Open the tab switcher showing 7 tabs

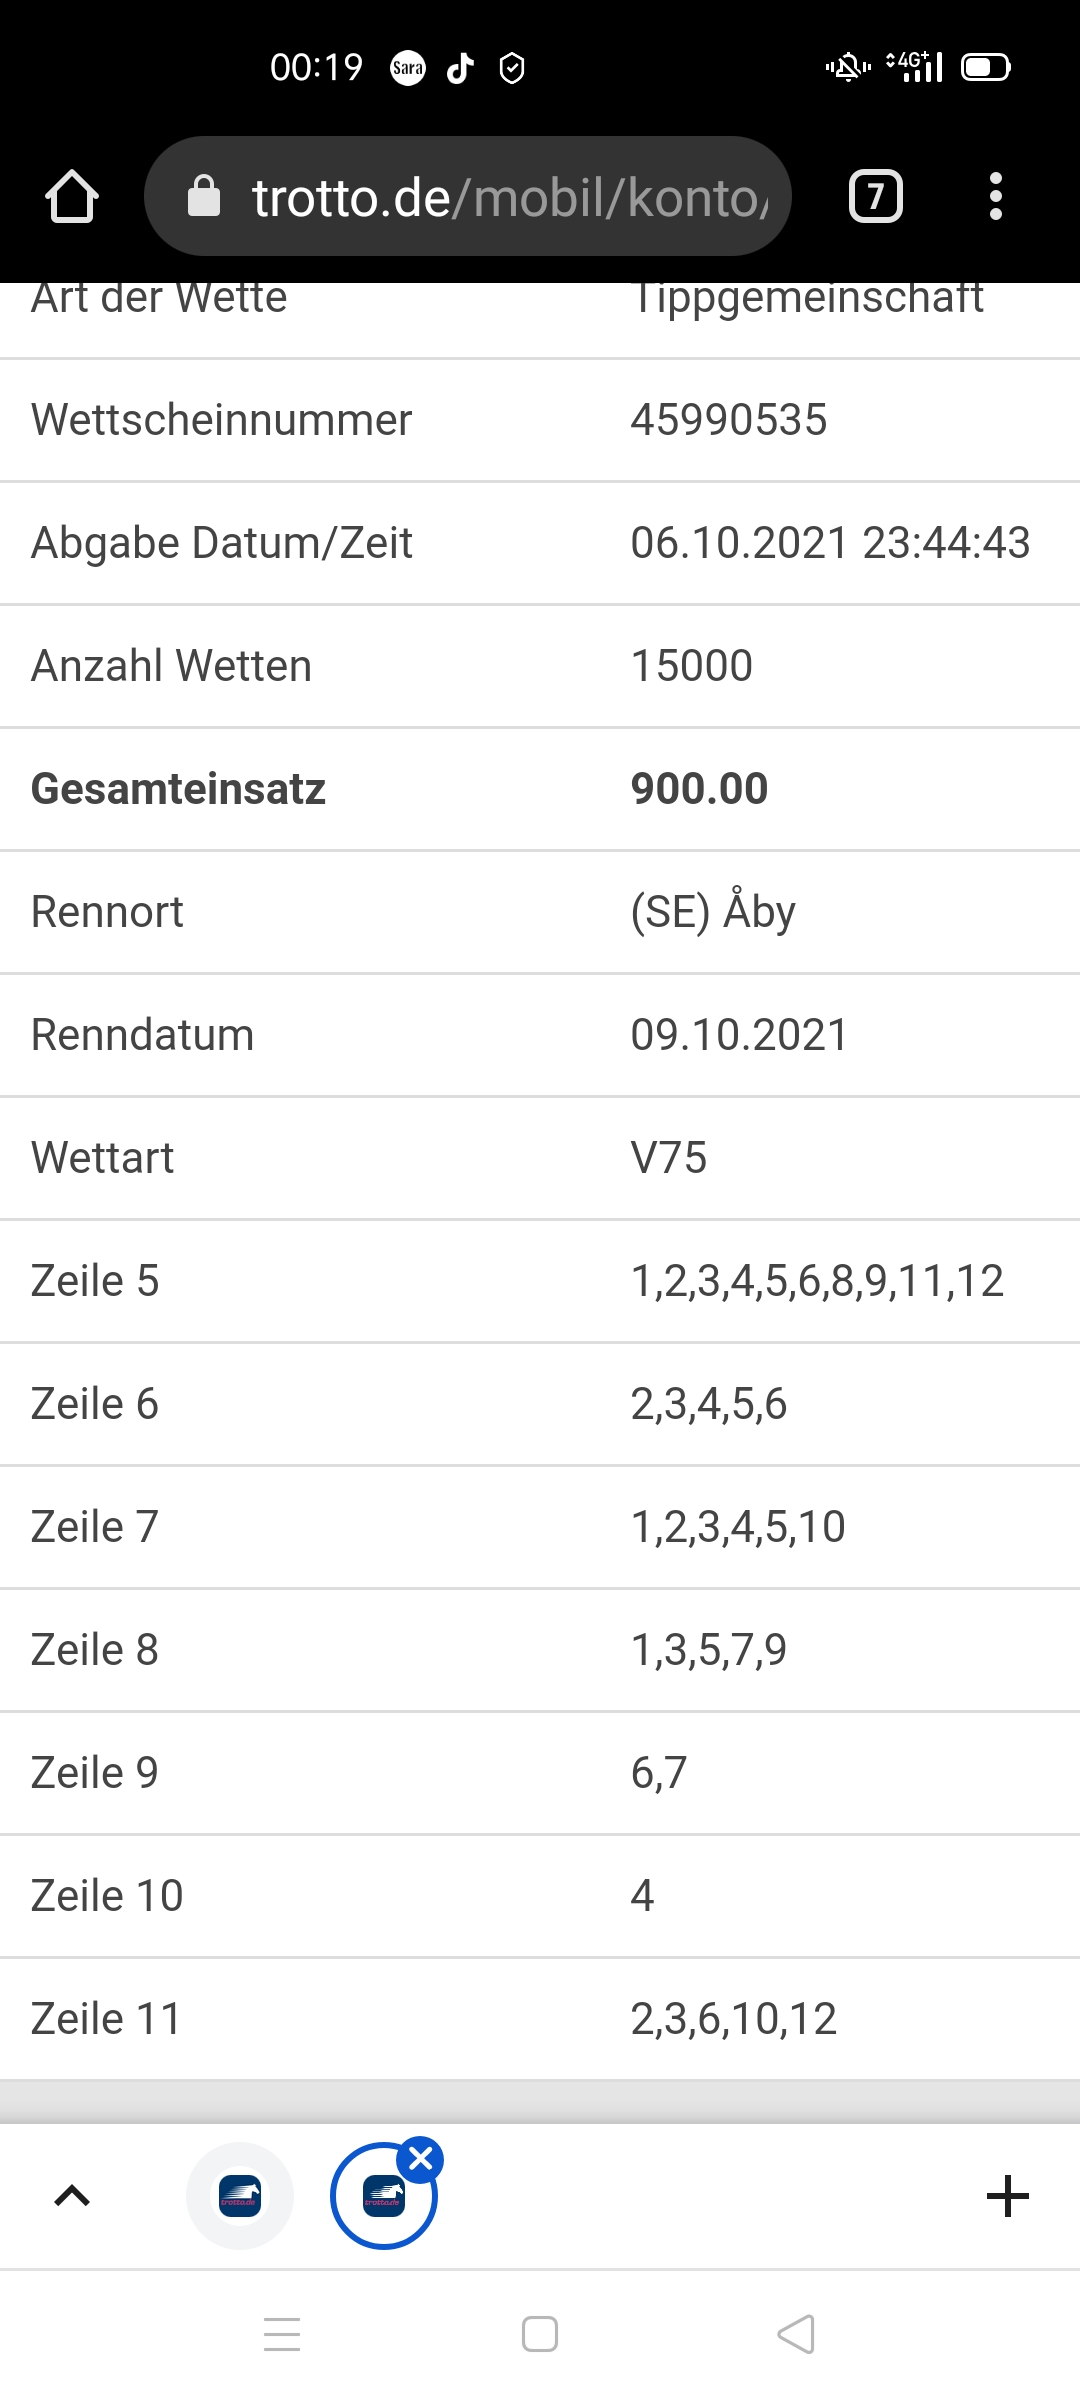(876, 196)
